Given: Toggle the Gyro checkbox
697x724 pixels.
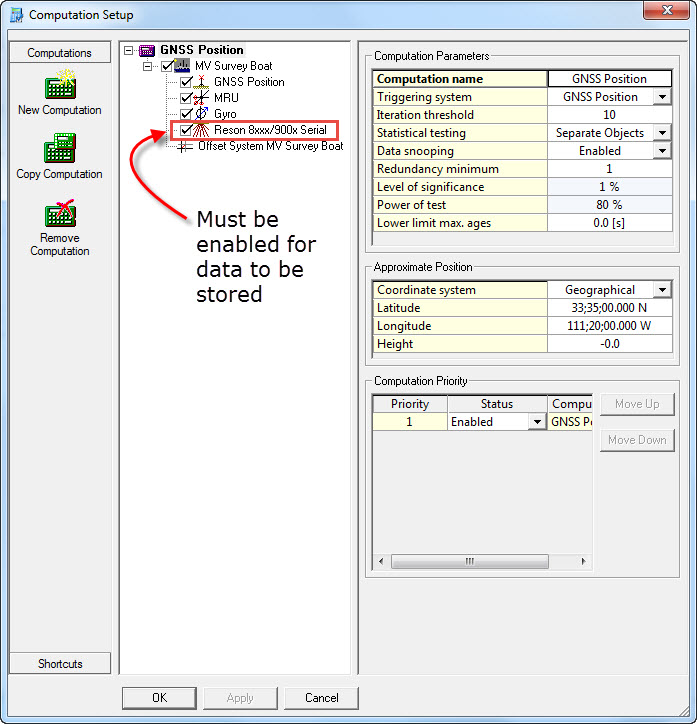Looking at the screenshot, I should (186, 114).
